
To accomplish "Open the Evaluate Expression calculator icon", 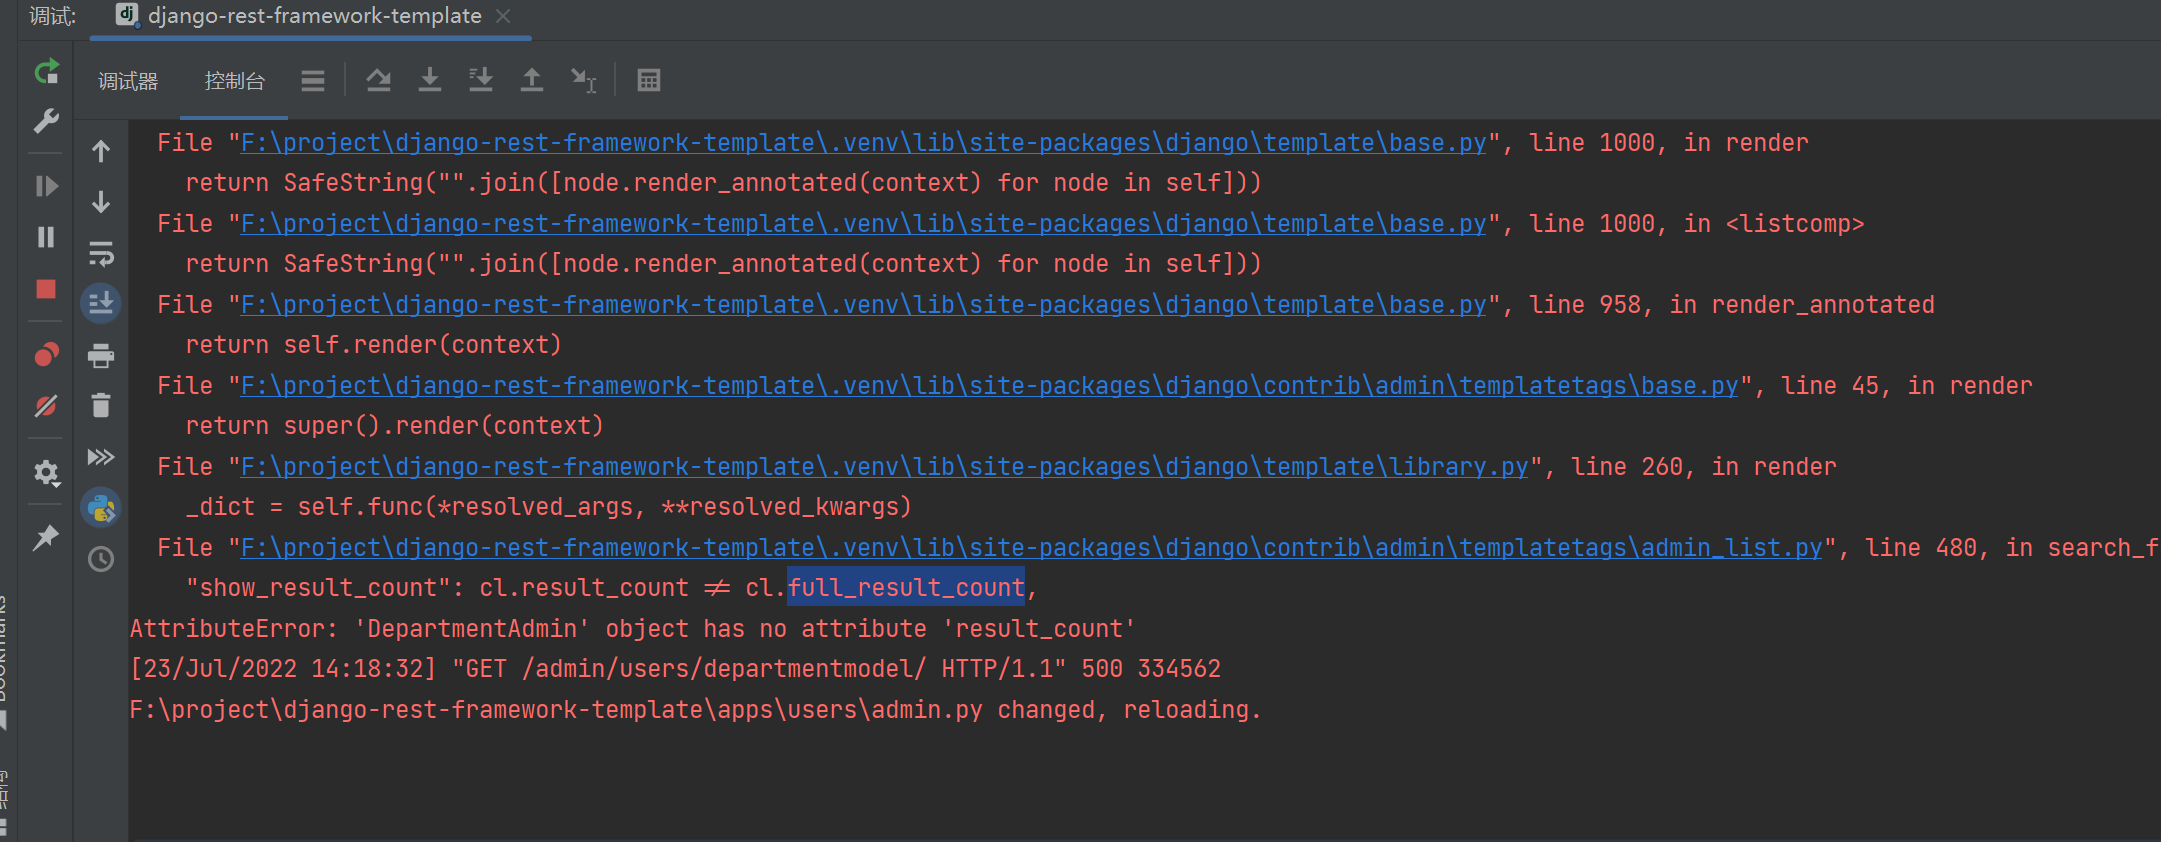I will point(649,80).
